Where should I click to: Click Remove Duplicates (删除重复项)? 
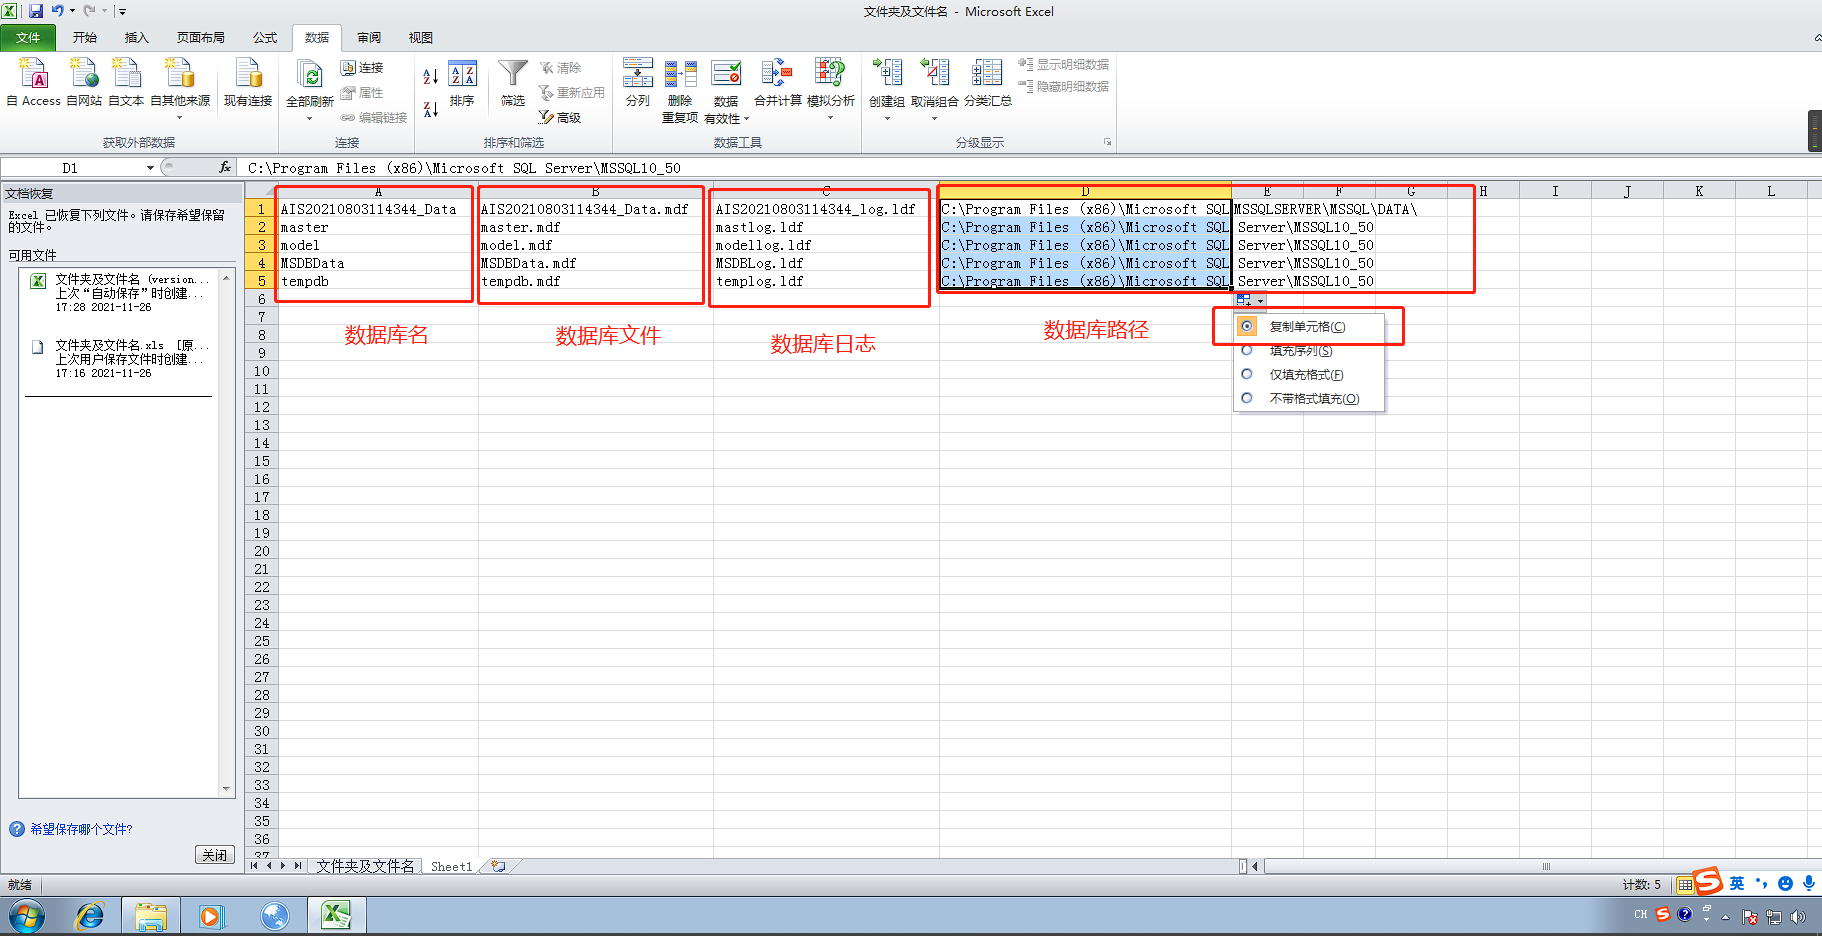(680, 90)
